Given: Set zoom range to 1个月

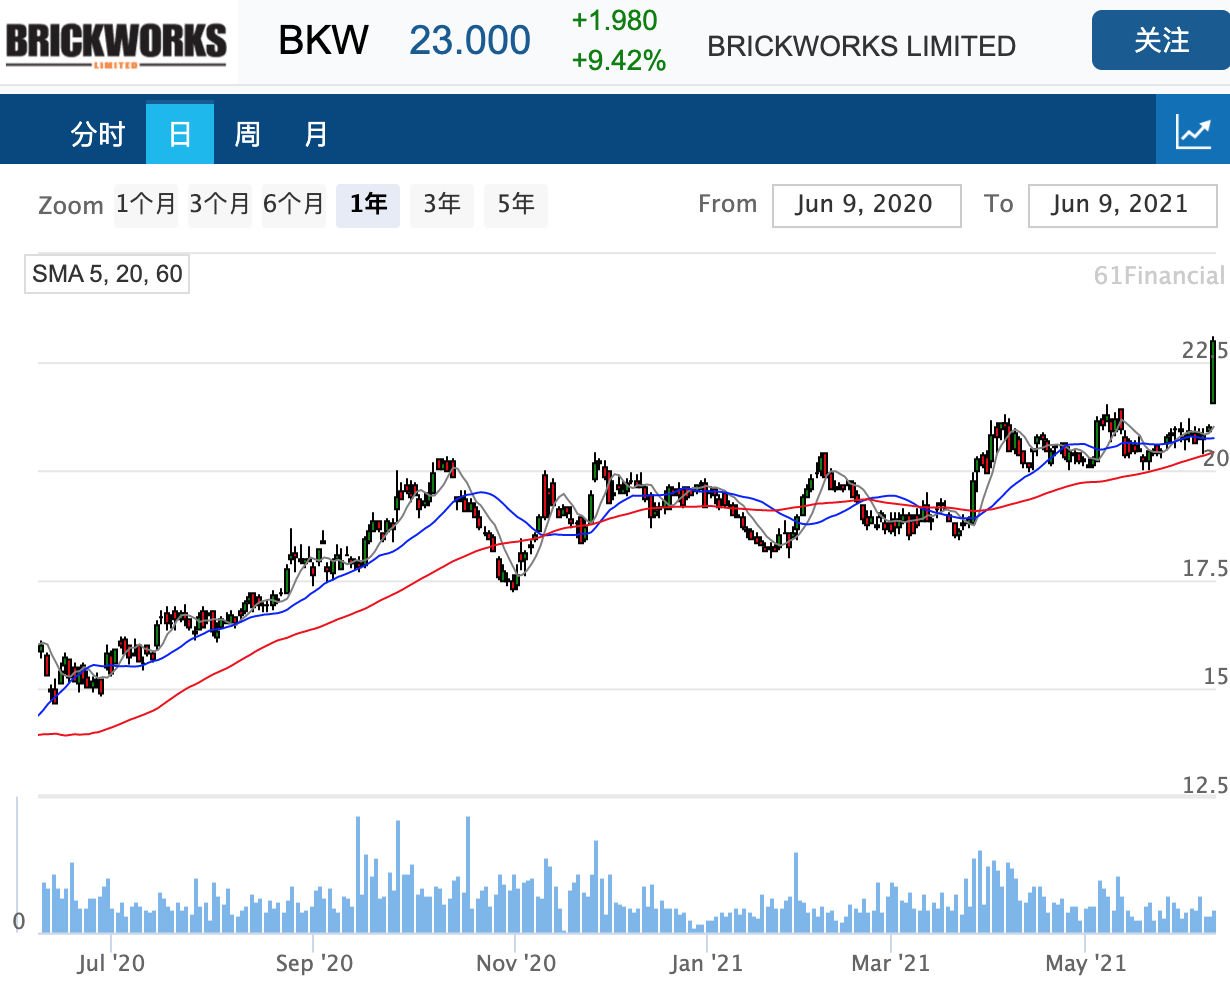Looking at the screenshot, I should pos(146,204).
